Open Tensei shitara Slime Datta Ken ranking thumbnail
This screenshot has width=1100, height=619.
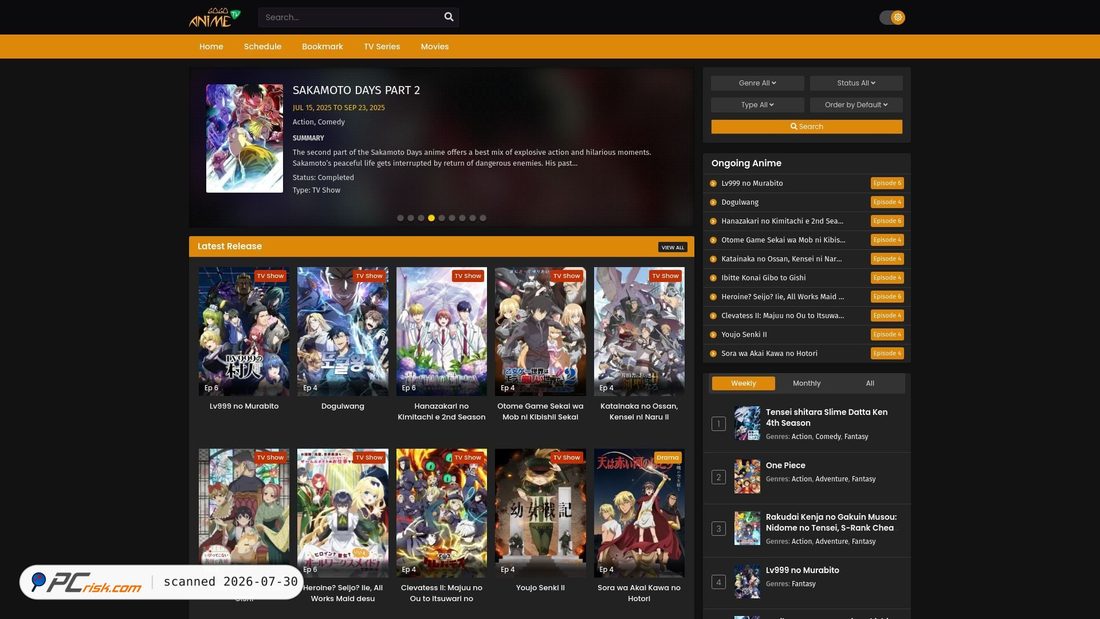click(747, 423)
